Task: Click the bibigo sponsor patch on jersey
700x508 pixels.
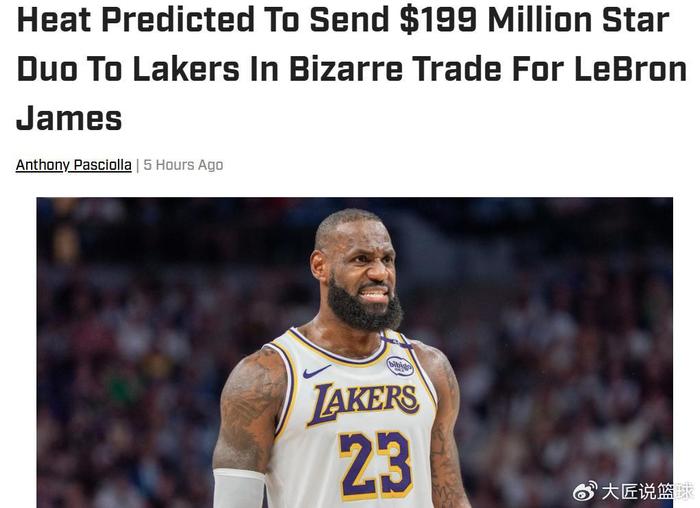Action: [x=400, y=366]
